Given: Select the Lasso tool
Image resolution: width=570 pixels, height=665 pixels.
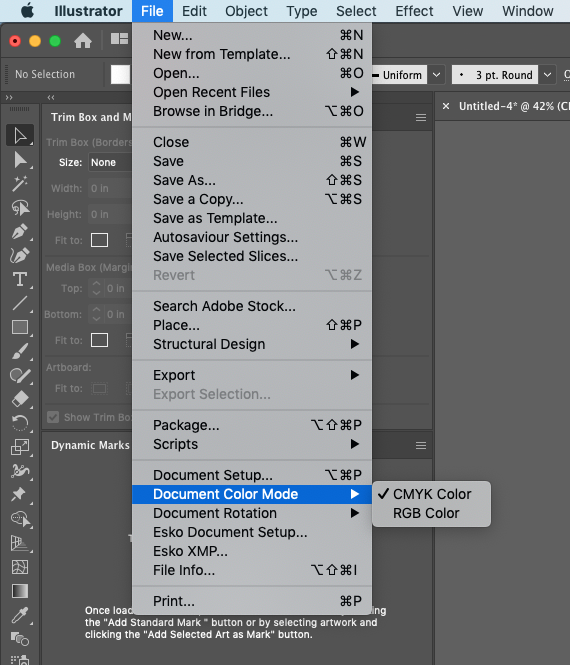Looking at the screenshot, I should tap(20, 208).
